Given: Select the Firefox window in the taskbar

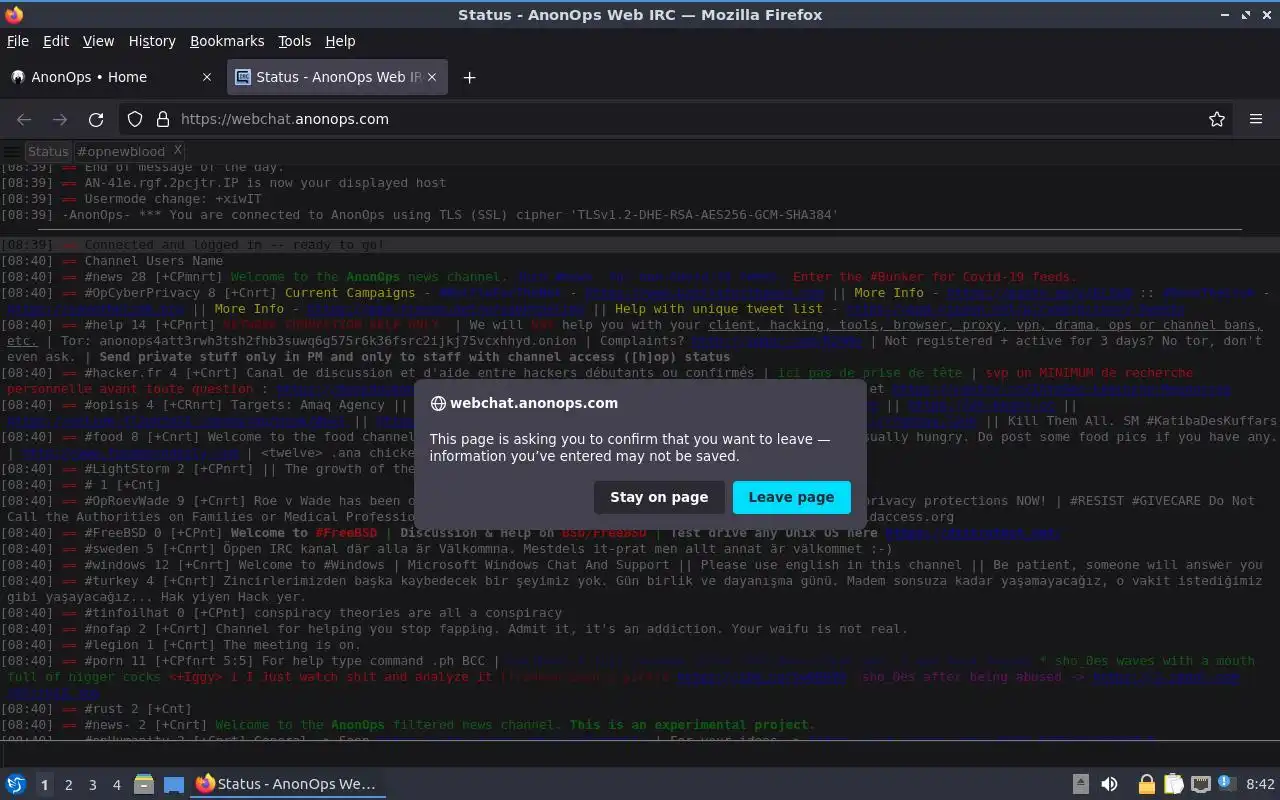Looking at the screenshot, I should click(289, 784).
